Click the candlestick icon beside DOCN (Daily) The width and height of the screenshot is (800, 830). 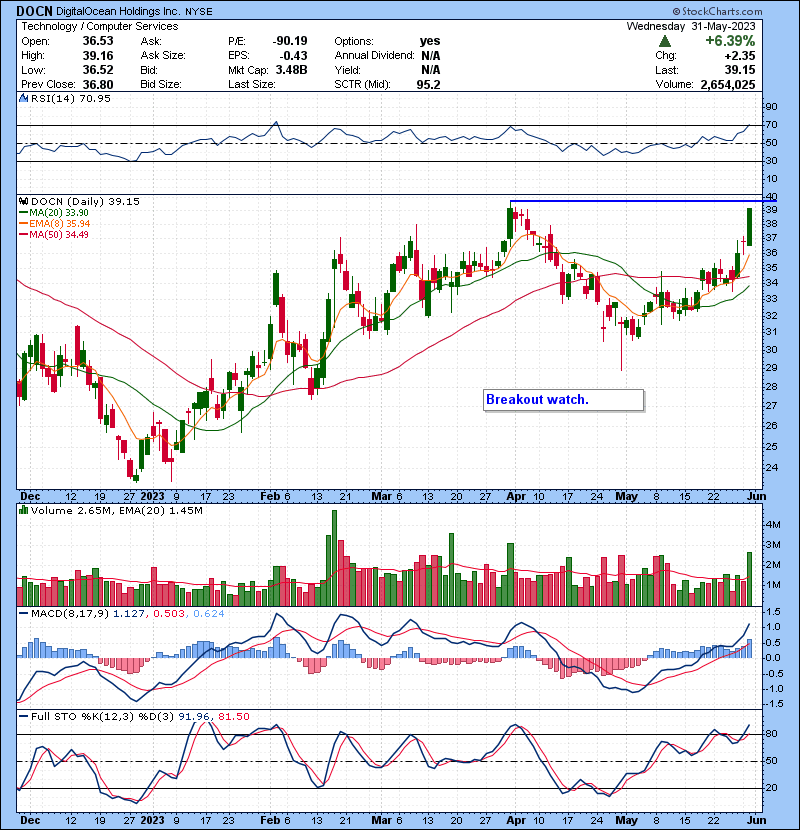coord(24,201)
